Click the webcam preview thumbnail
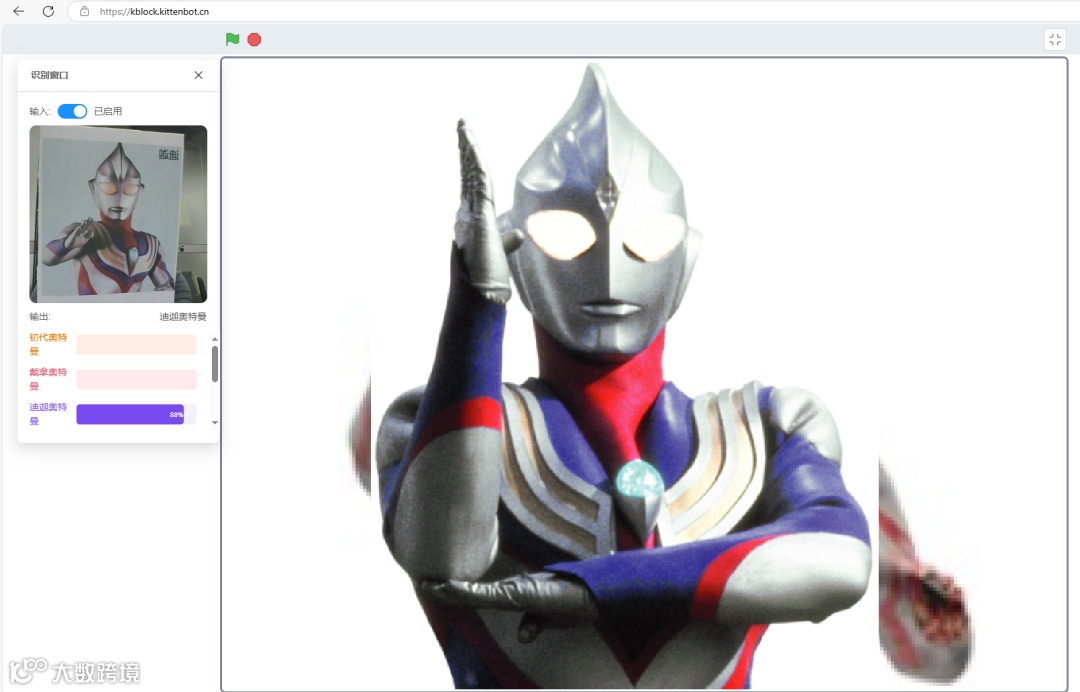 coord(118,214)
